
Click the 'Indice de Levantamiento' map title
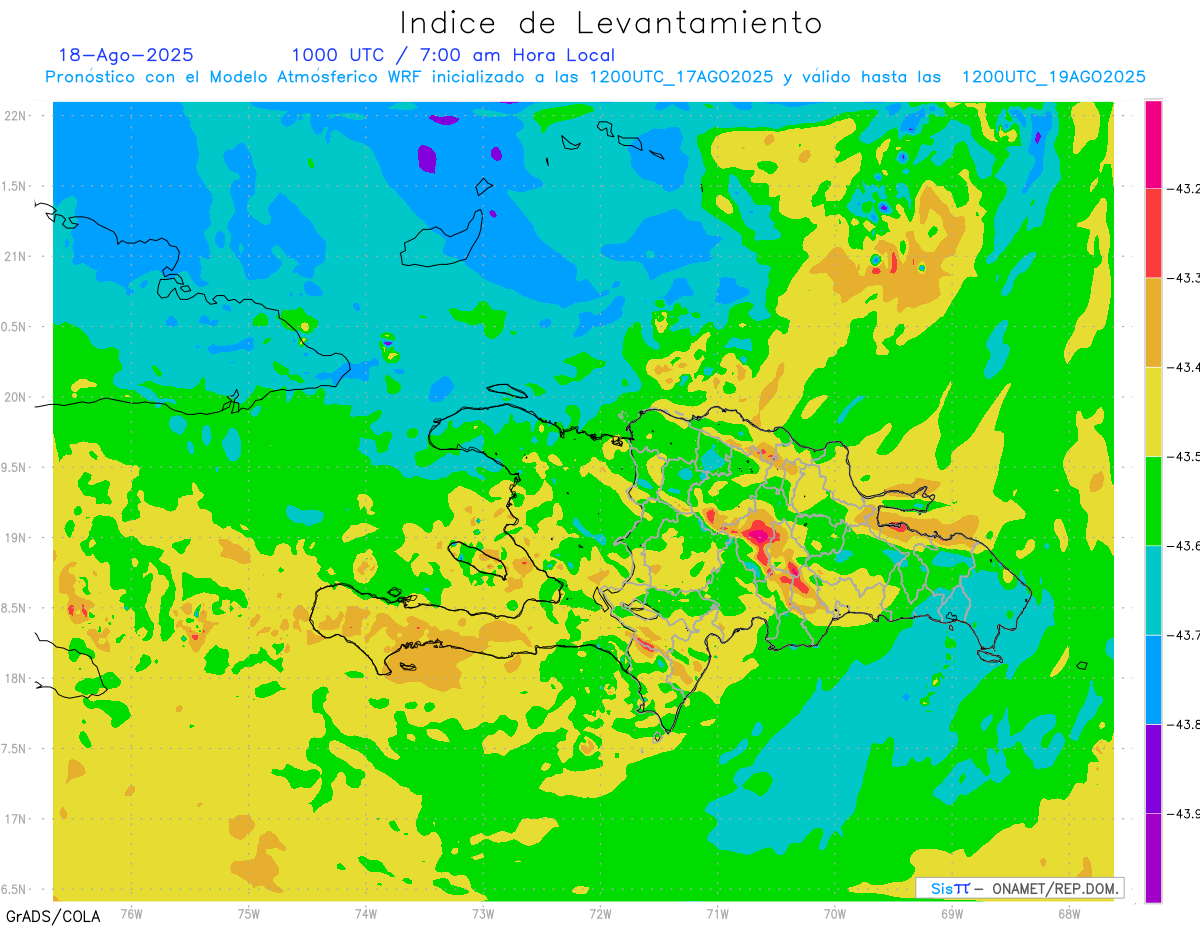(x=611, y=22)
